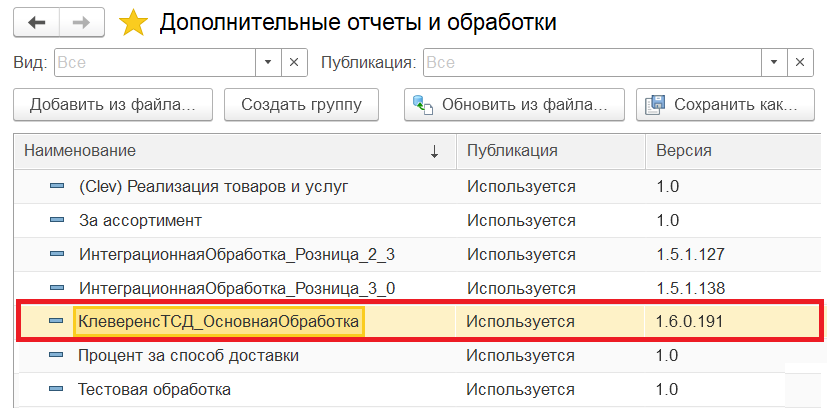Open the Вид dropdown list

pyautogui.click(x=268, y=63)
